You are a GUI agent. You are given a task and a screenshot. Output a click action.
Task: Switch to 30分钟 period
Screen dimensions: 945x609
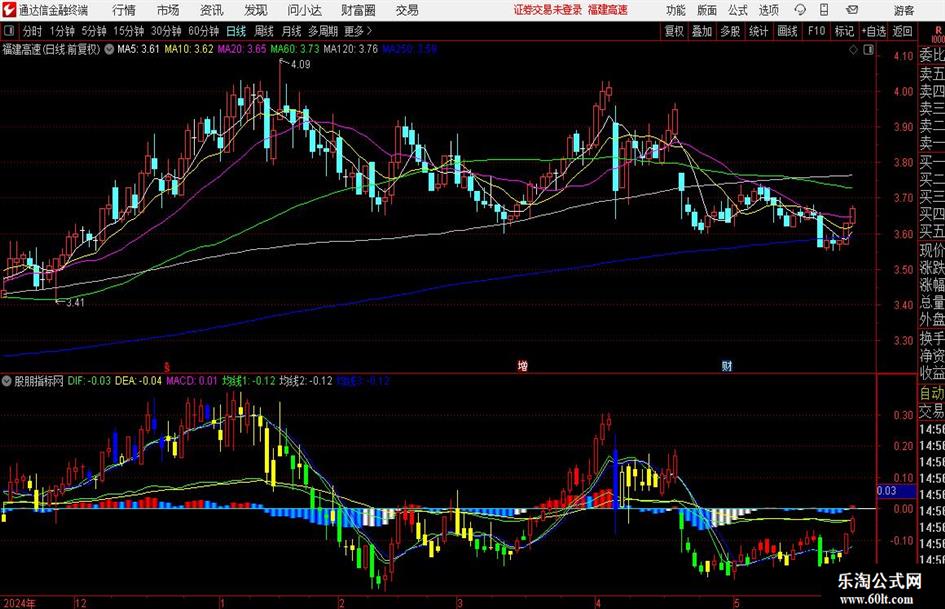click(x=166, y=31)
